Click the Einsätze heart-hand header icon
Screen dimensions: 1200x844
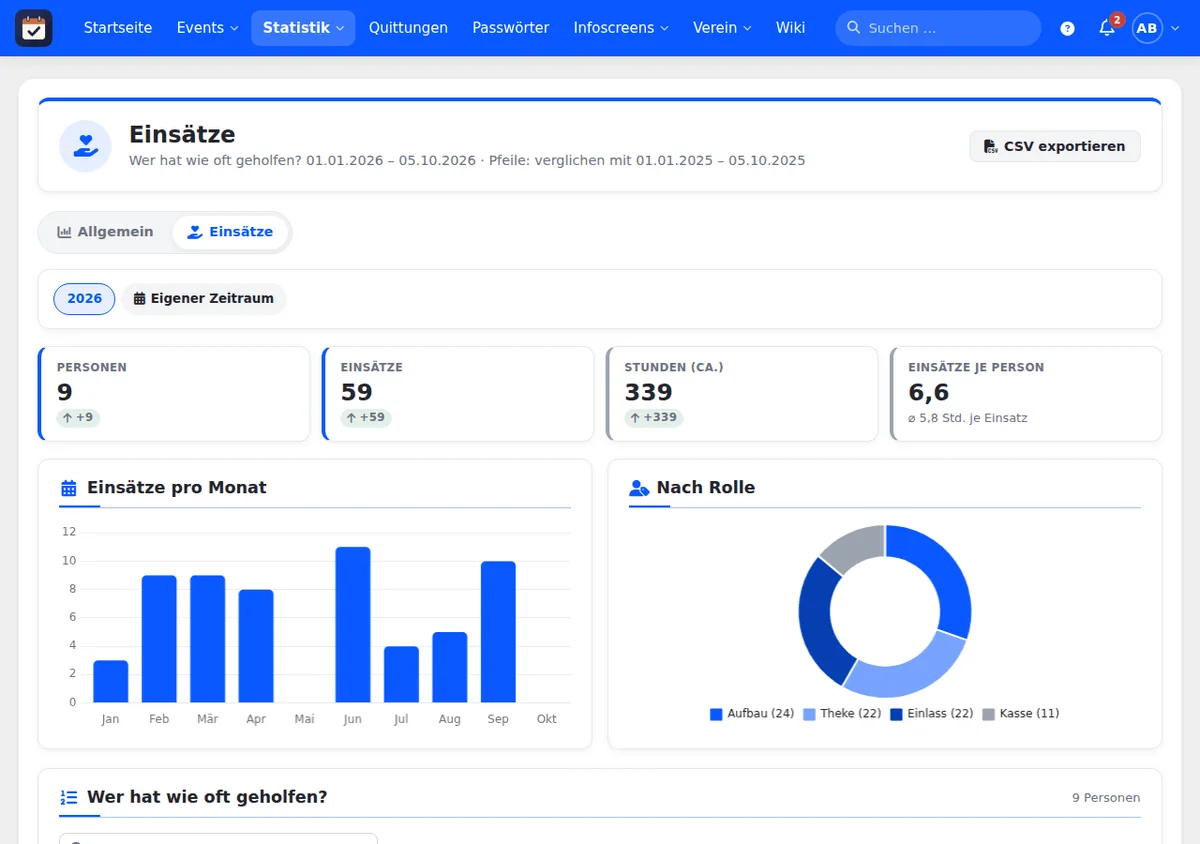(x=85, y=146)
